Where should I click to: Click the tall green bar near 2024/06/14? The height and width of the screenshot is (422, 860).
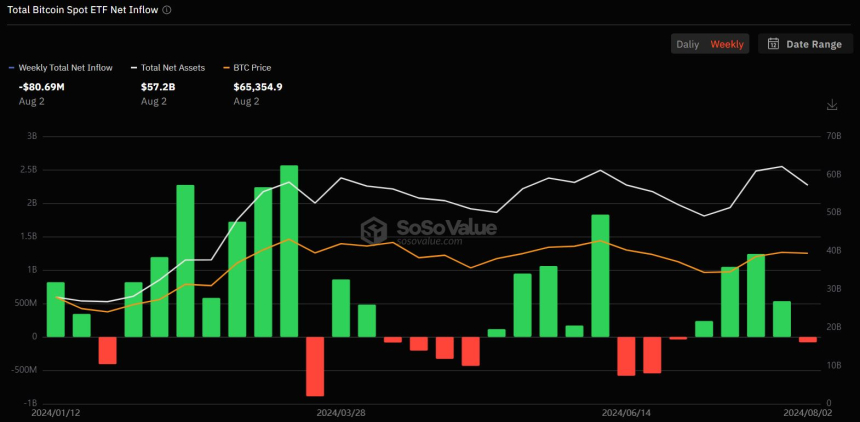[x=600, y=276]
